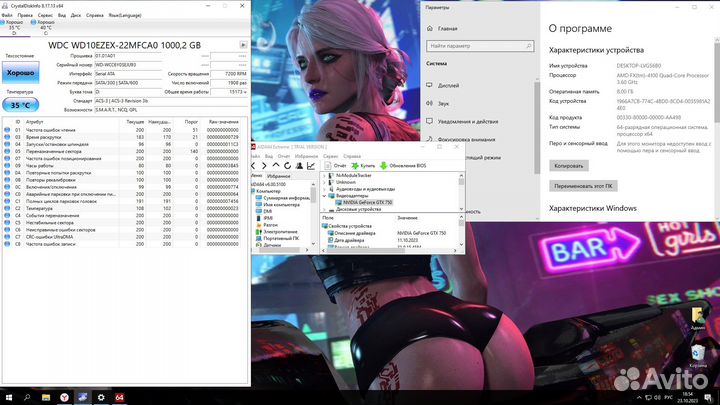This screenshot has width=720, height=405.
Task: Open Диск menu in CrystalDiskInfo
Action: coord(76,15)
